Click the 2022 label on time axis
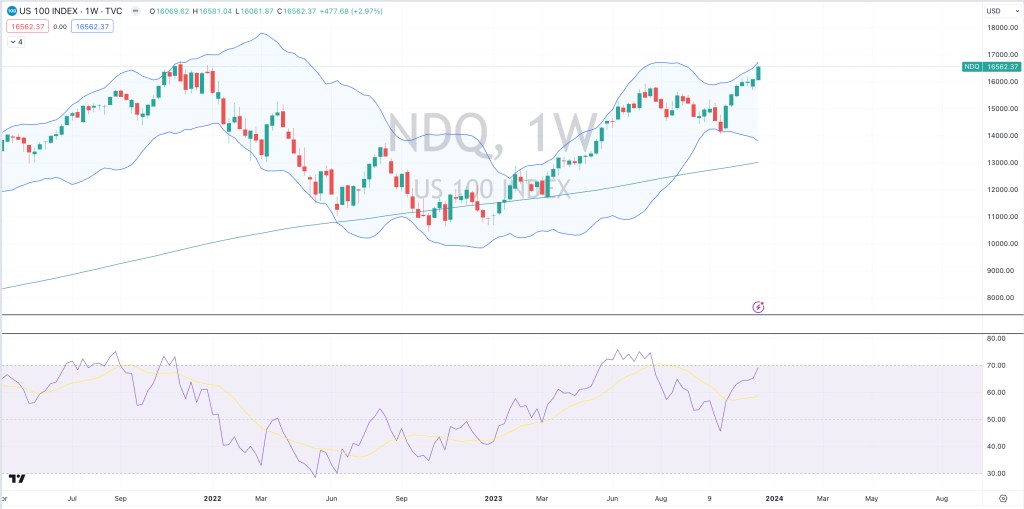1024x509 pixels. [x=212, y=496]
